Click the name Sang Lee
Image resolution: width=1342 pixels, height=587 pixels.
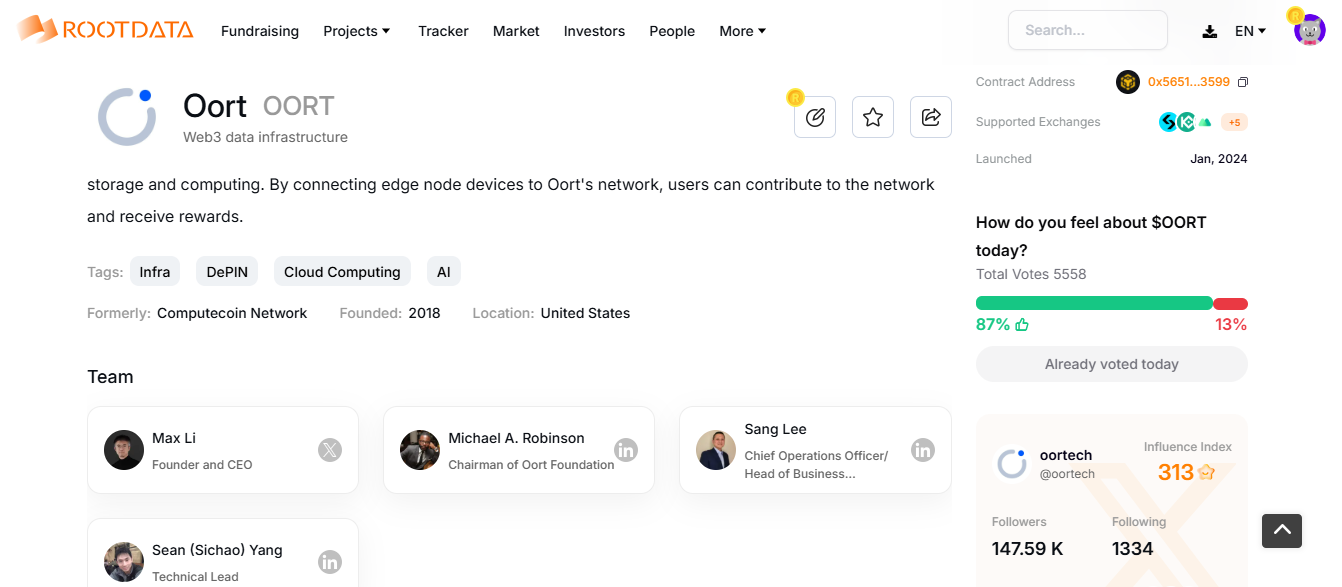click(775, 429)
